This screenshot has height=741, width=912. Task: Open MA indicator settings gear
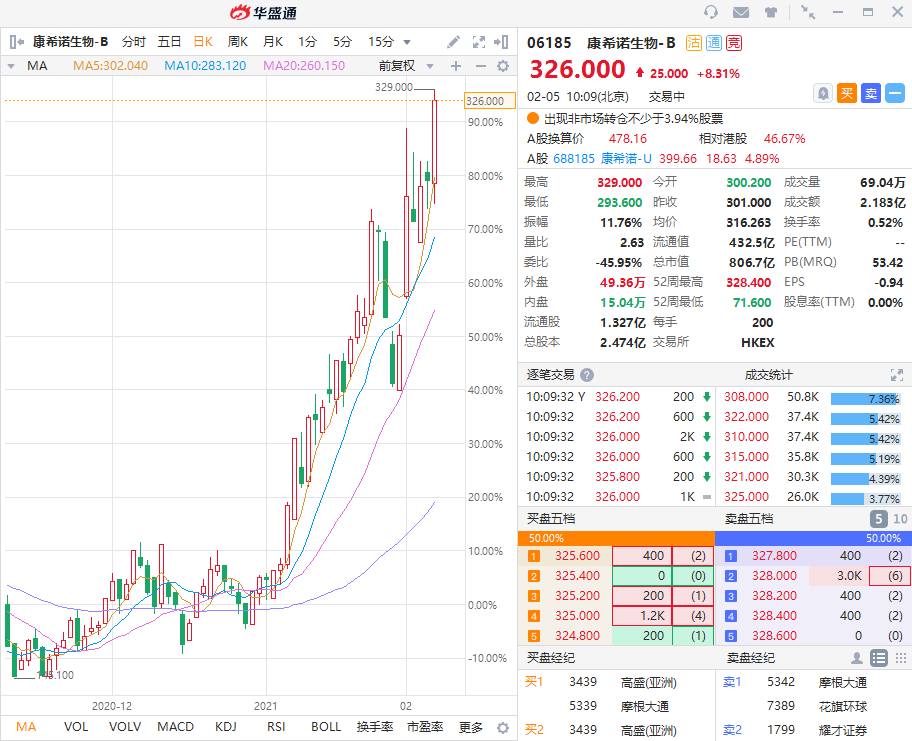[503, 66]
